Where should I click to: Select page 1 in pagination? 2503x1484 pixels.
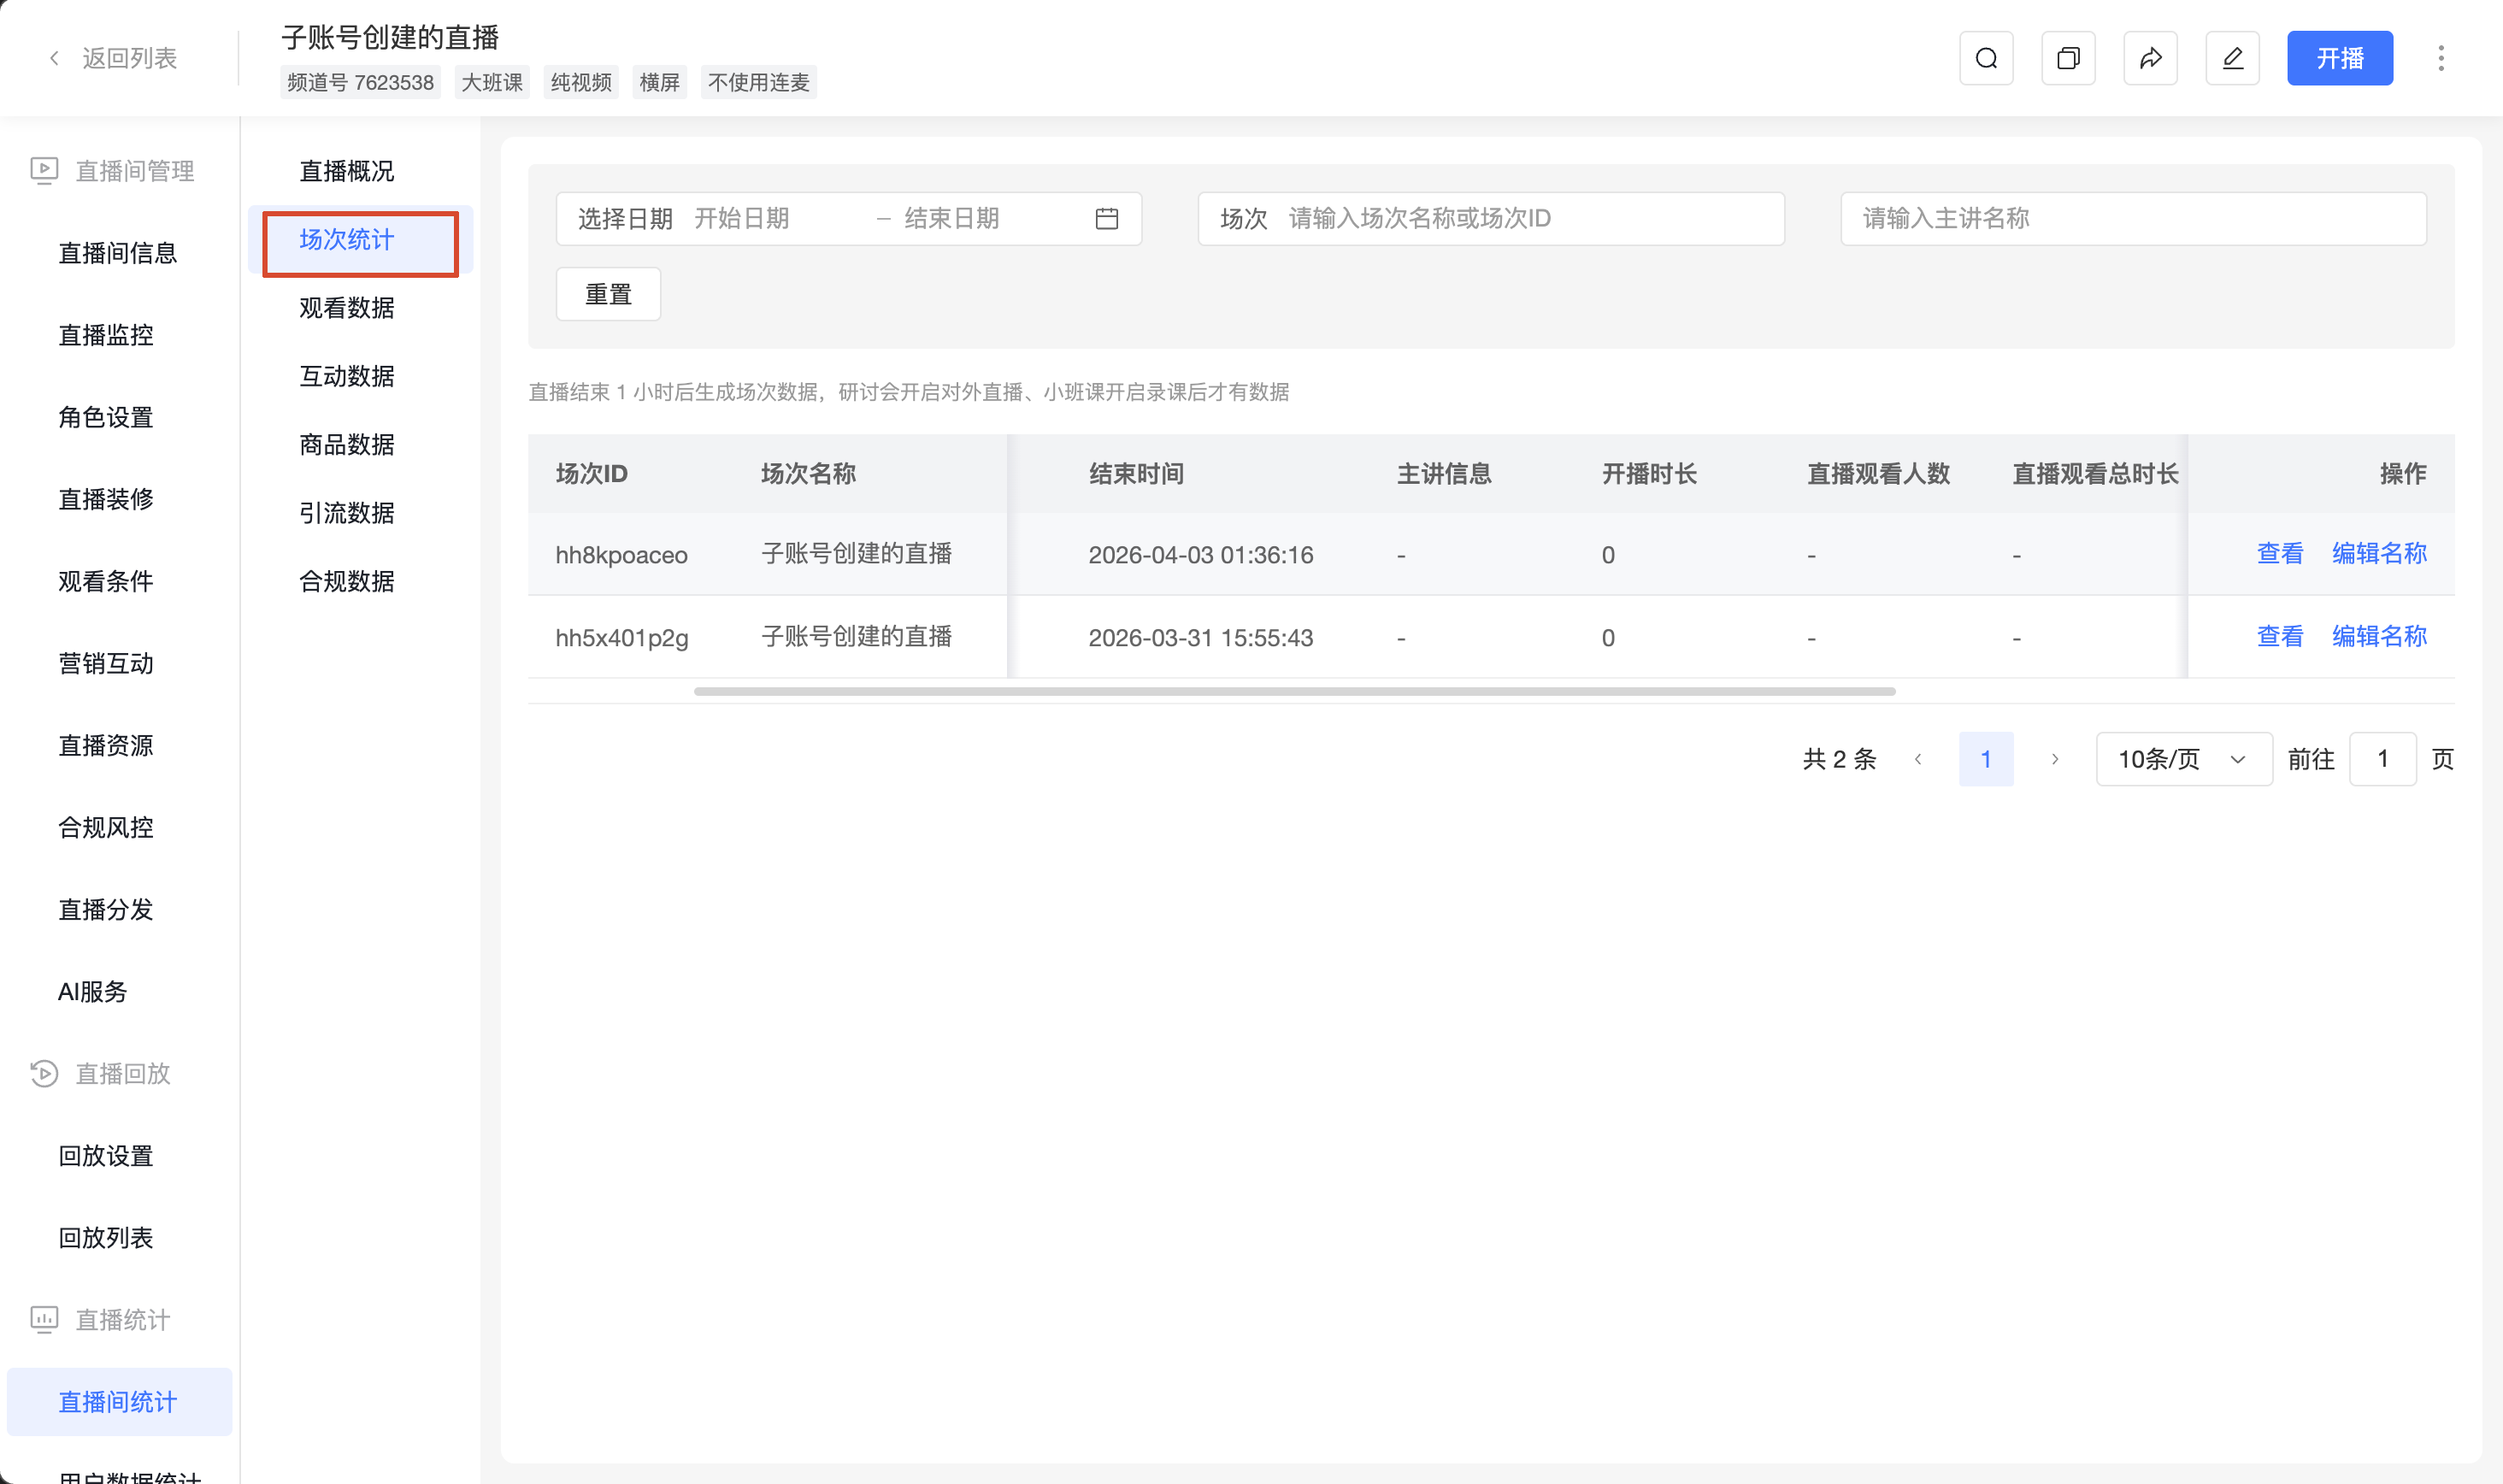tap(1985, 759)
